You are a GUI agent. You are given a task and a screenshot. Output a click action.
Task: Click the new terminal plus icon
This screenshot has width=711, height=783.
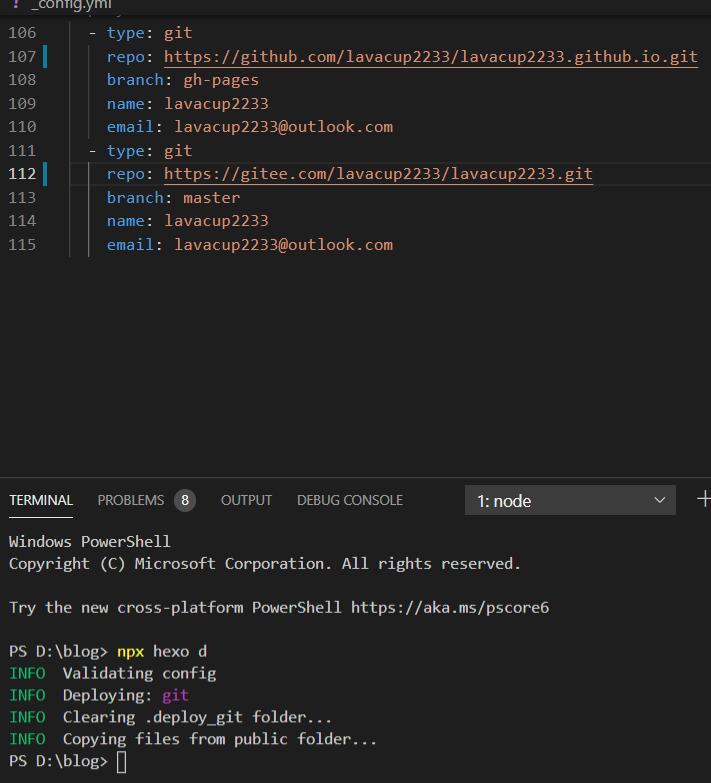(703, 499)
